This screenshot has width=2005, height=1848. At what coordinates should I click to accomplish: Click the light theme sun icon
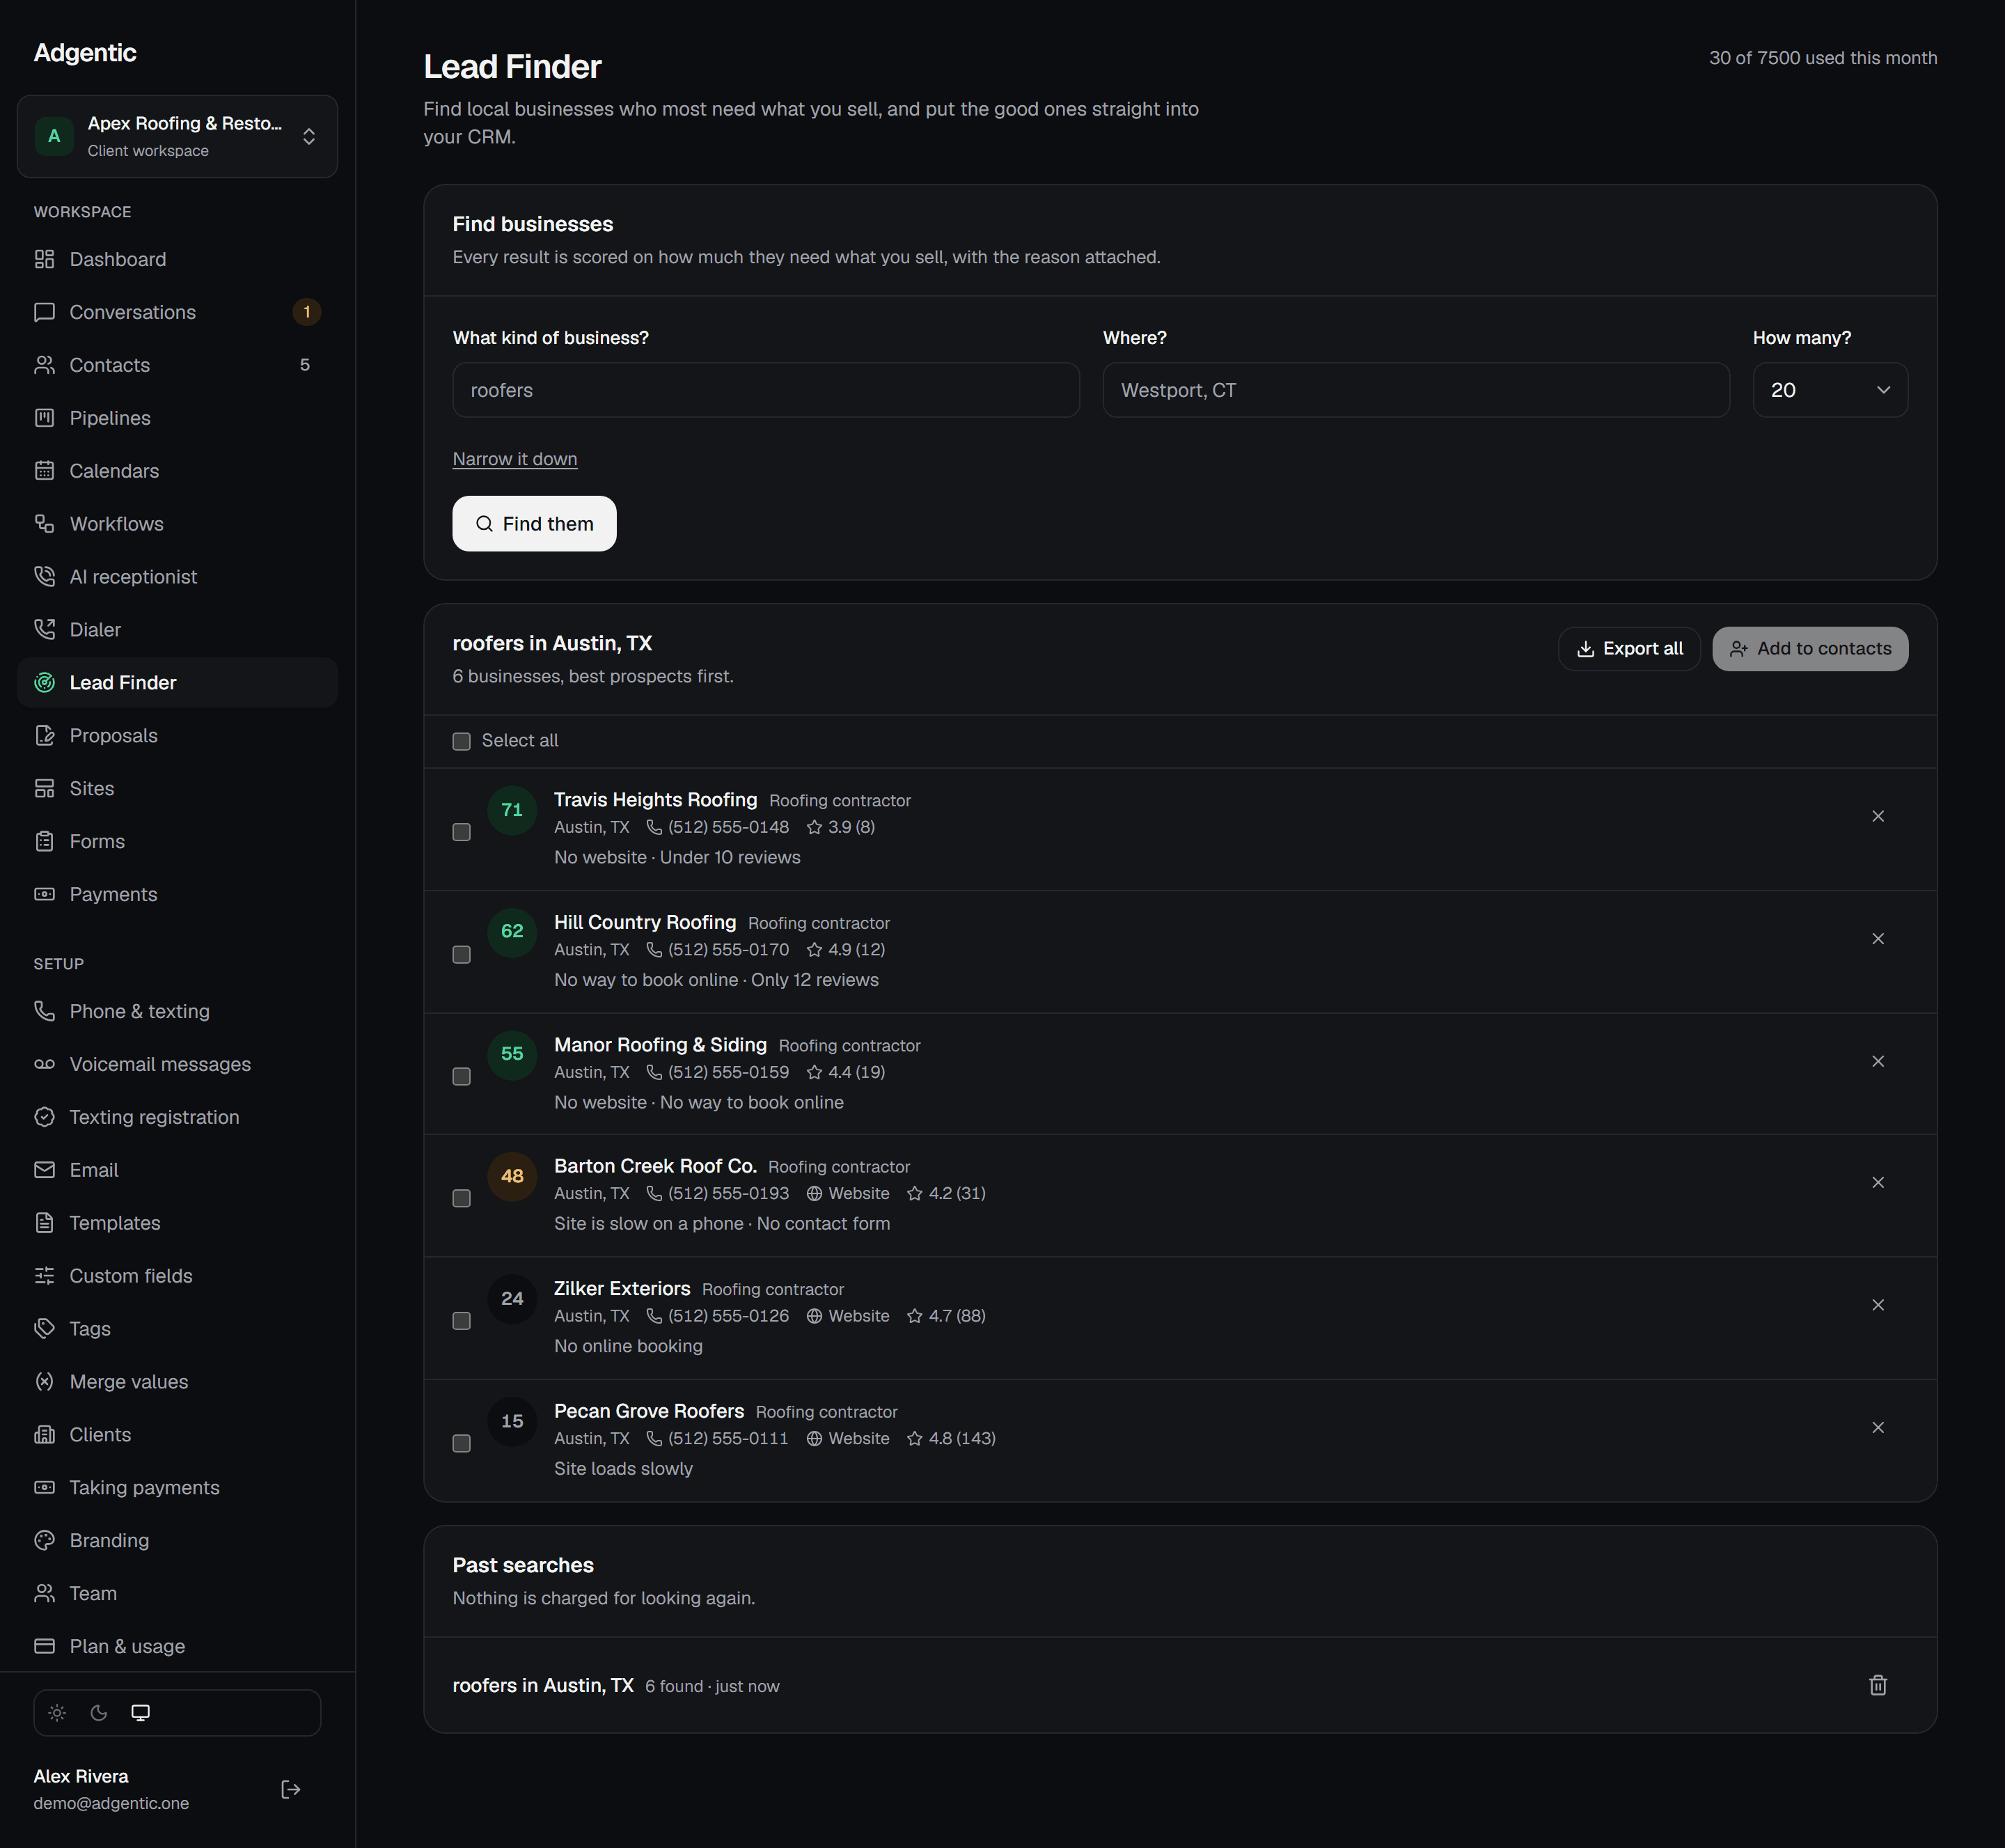57,1713
